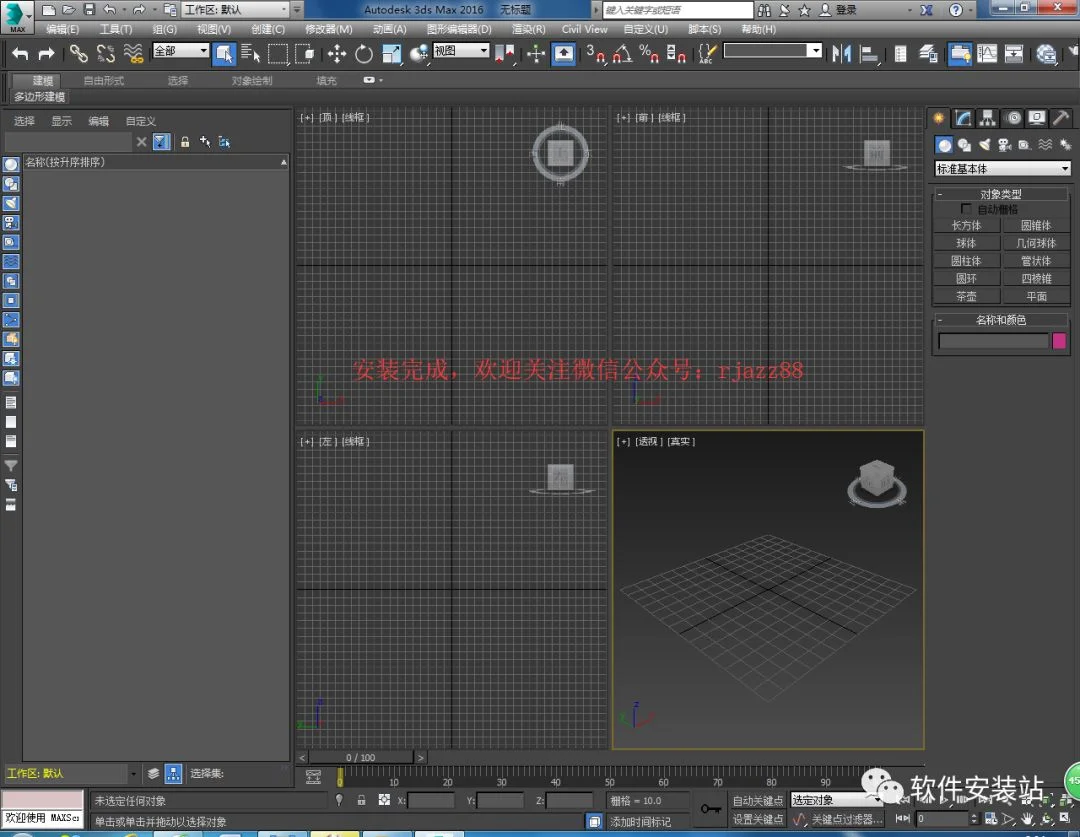The width and height of the screenshot is (1080, 837).
Task: Switch to the 自由形式 ribbon tab
Action: (x=103, y=81)
